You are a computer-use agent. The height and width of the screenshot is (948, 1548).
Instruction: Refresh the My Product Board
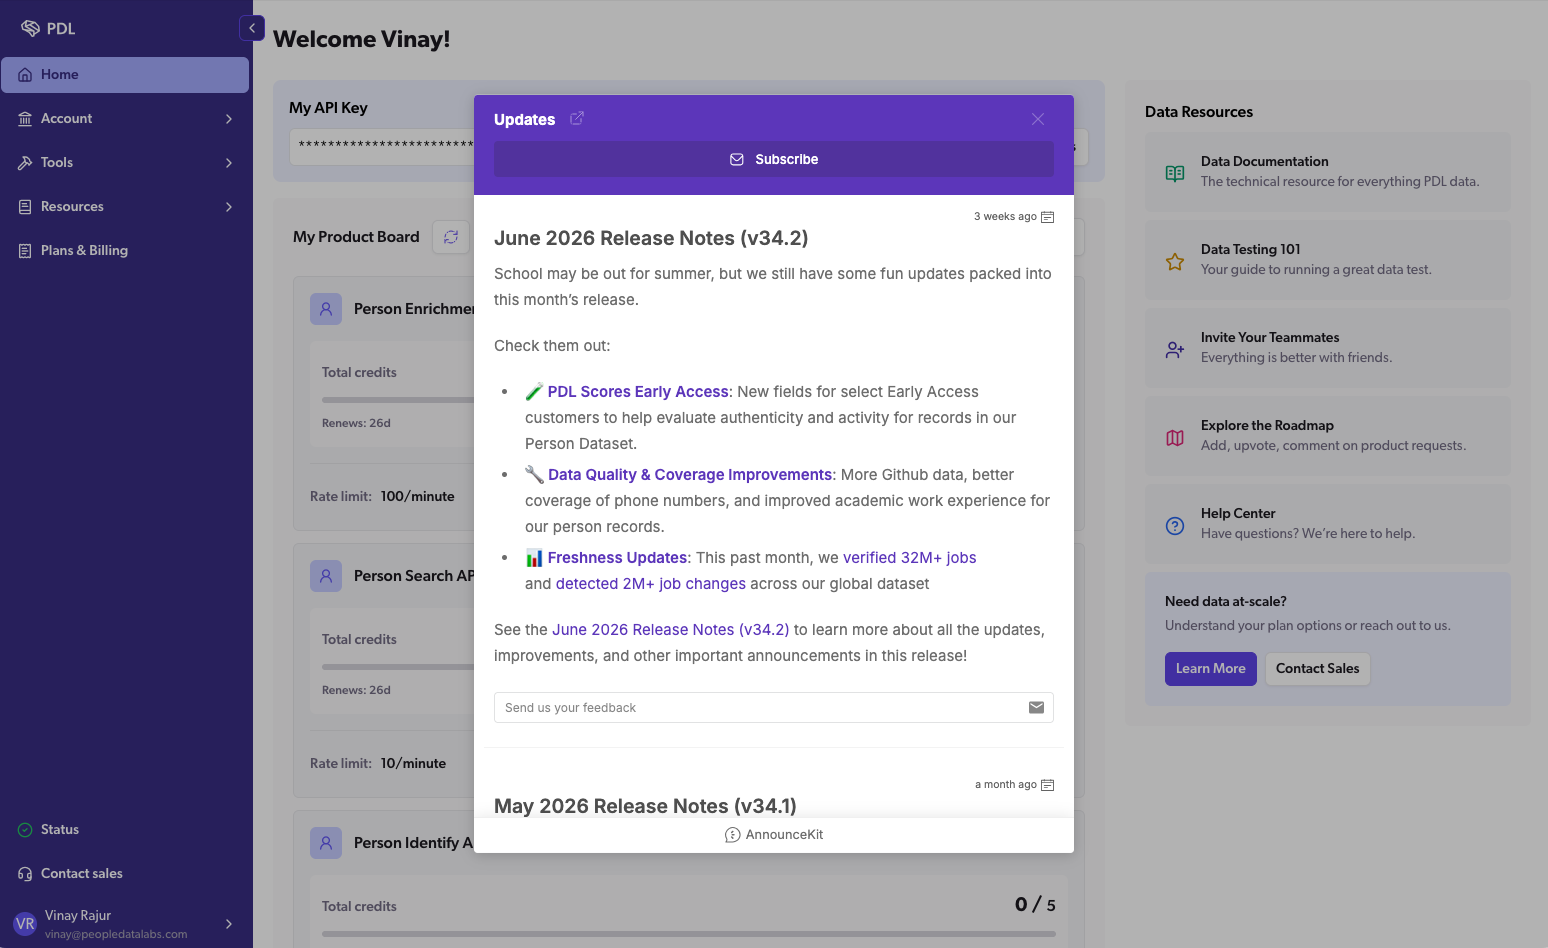tap(451, 237)
